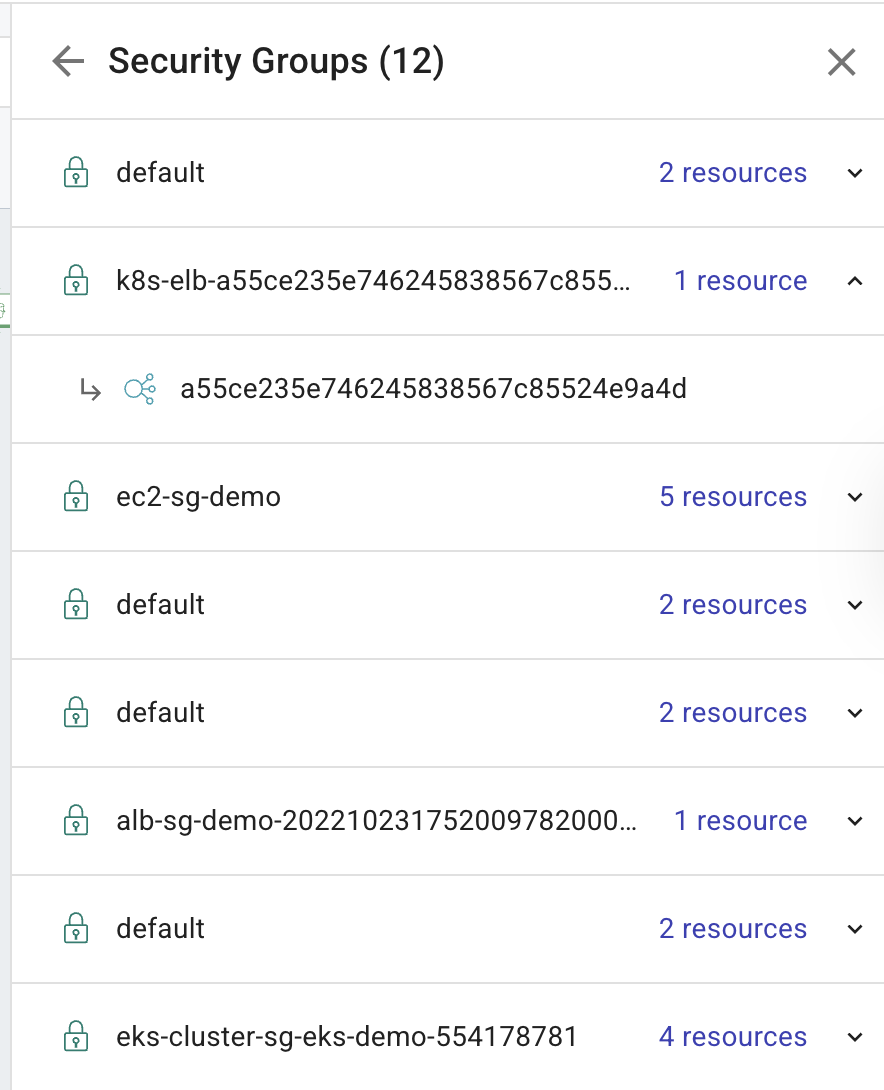Click the nested resource arrow under k8s-elb group

click(92, 388)
